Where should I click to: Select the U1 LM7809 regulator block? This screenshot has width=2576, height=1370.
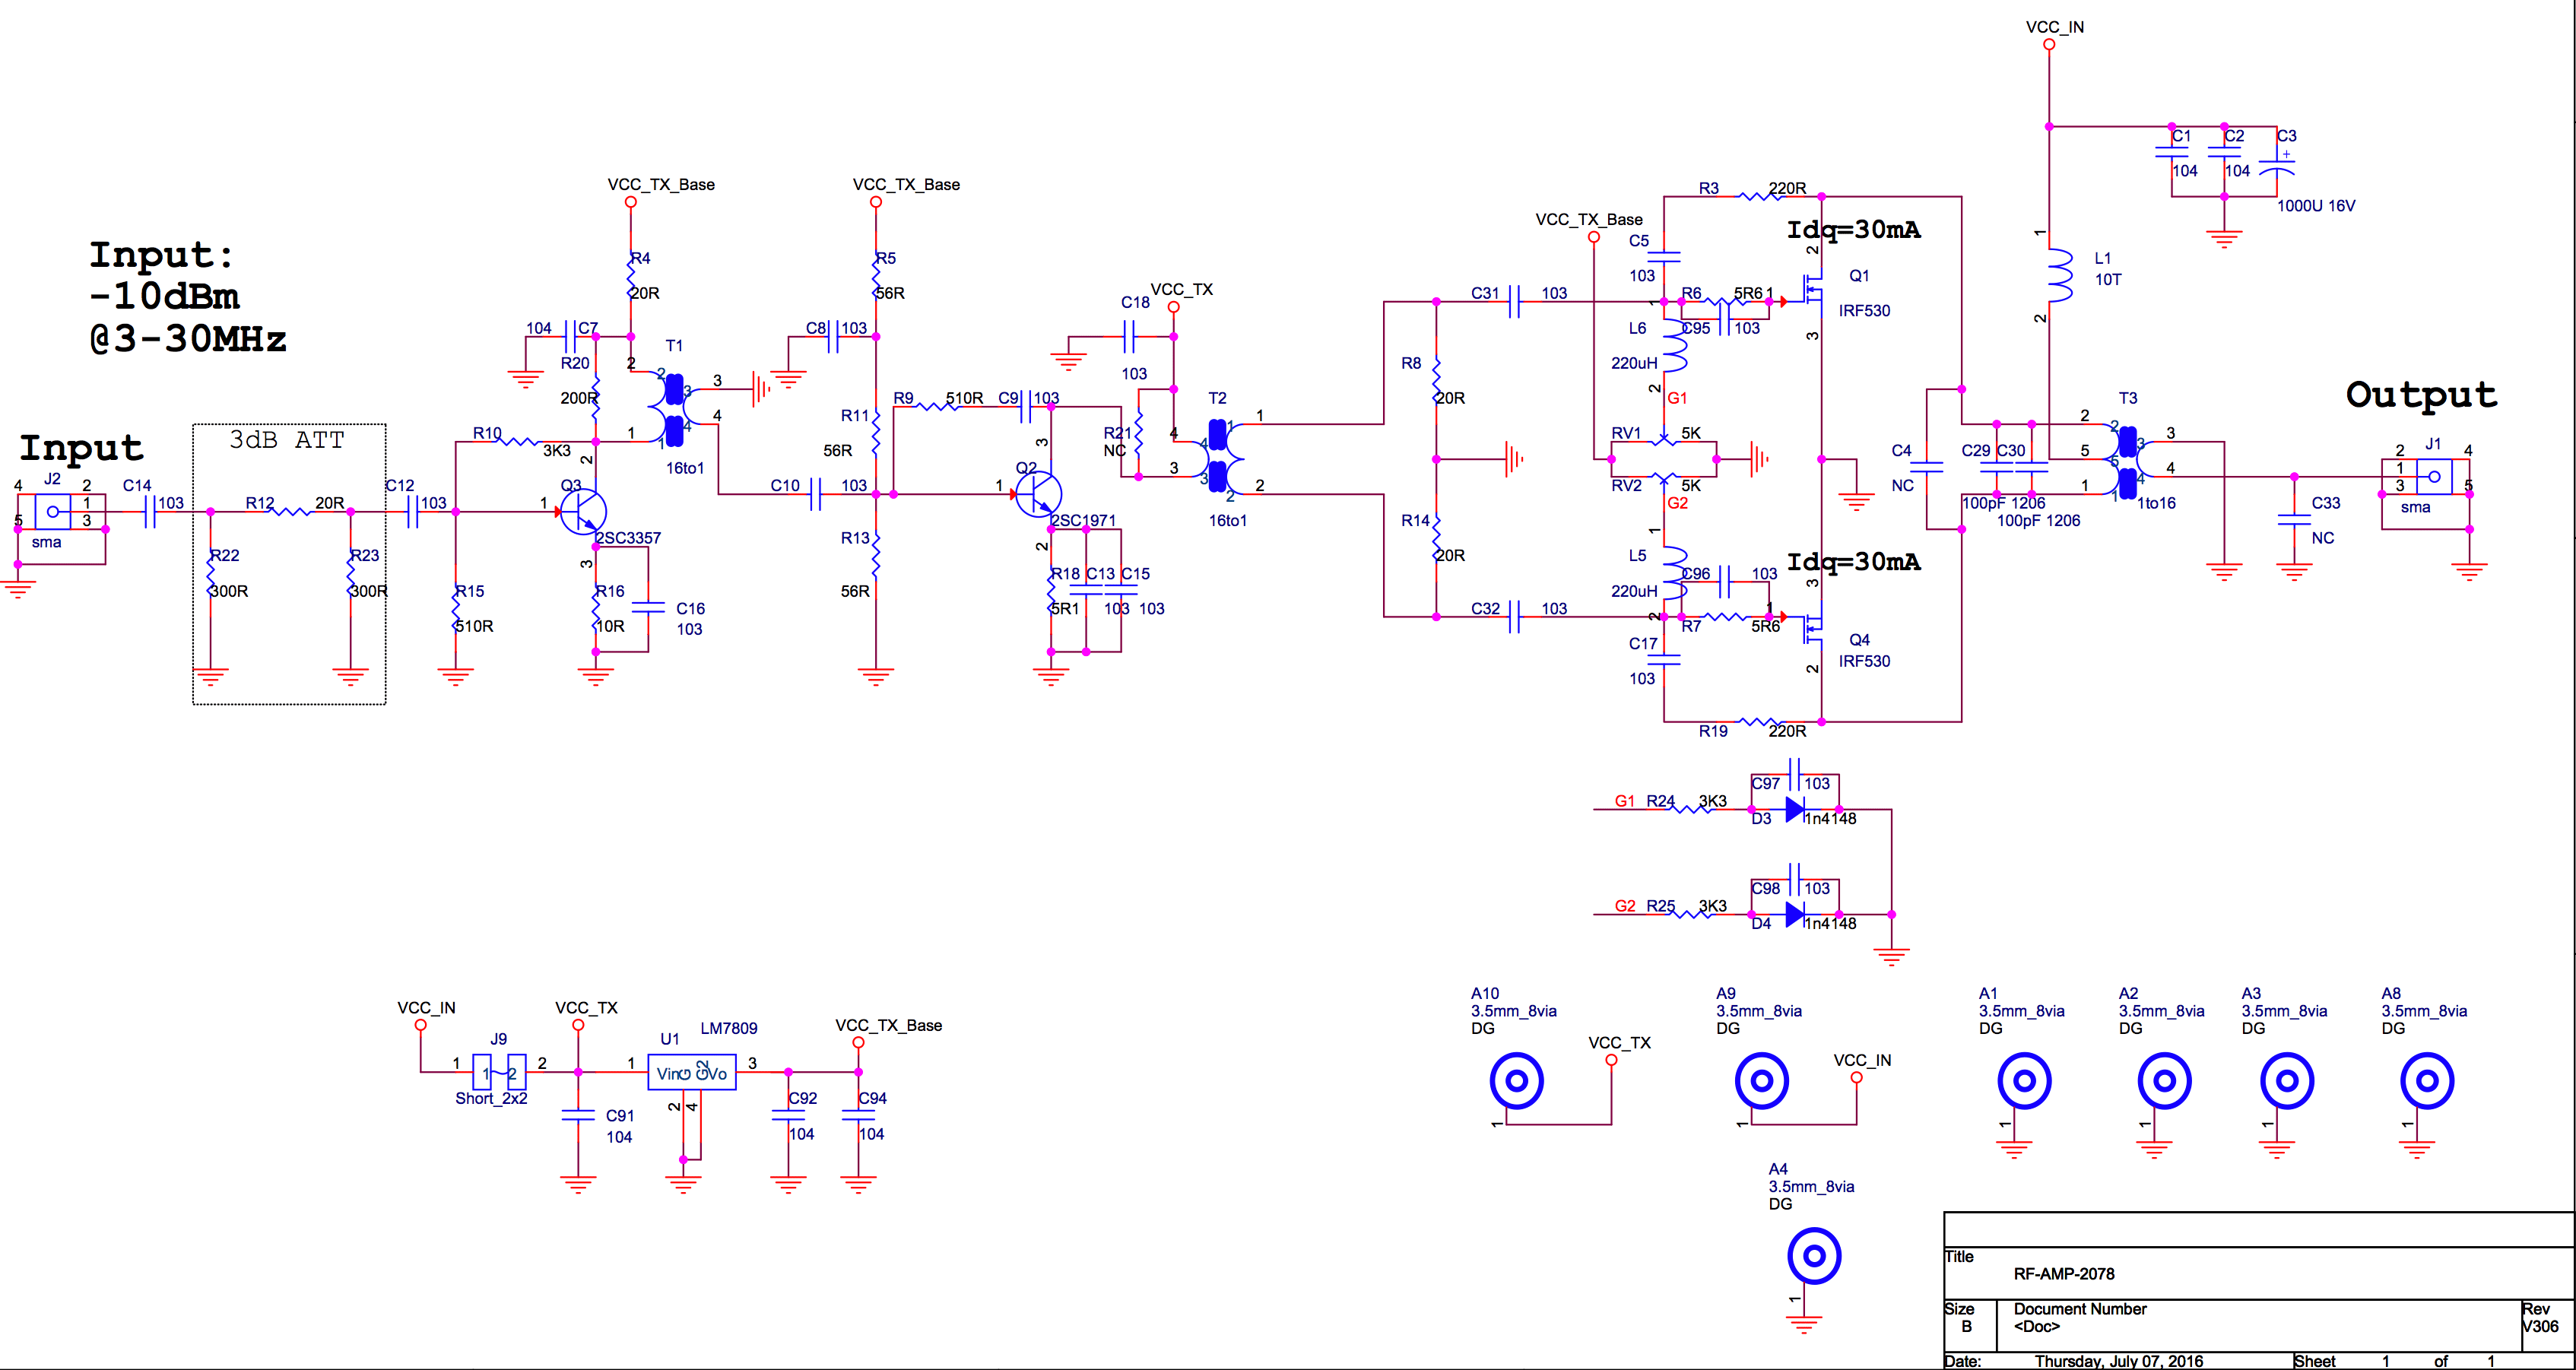pyautogui.click(x=691, y=1073)
